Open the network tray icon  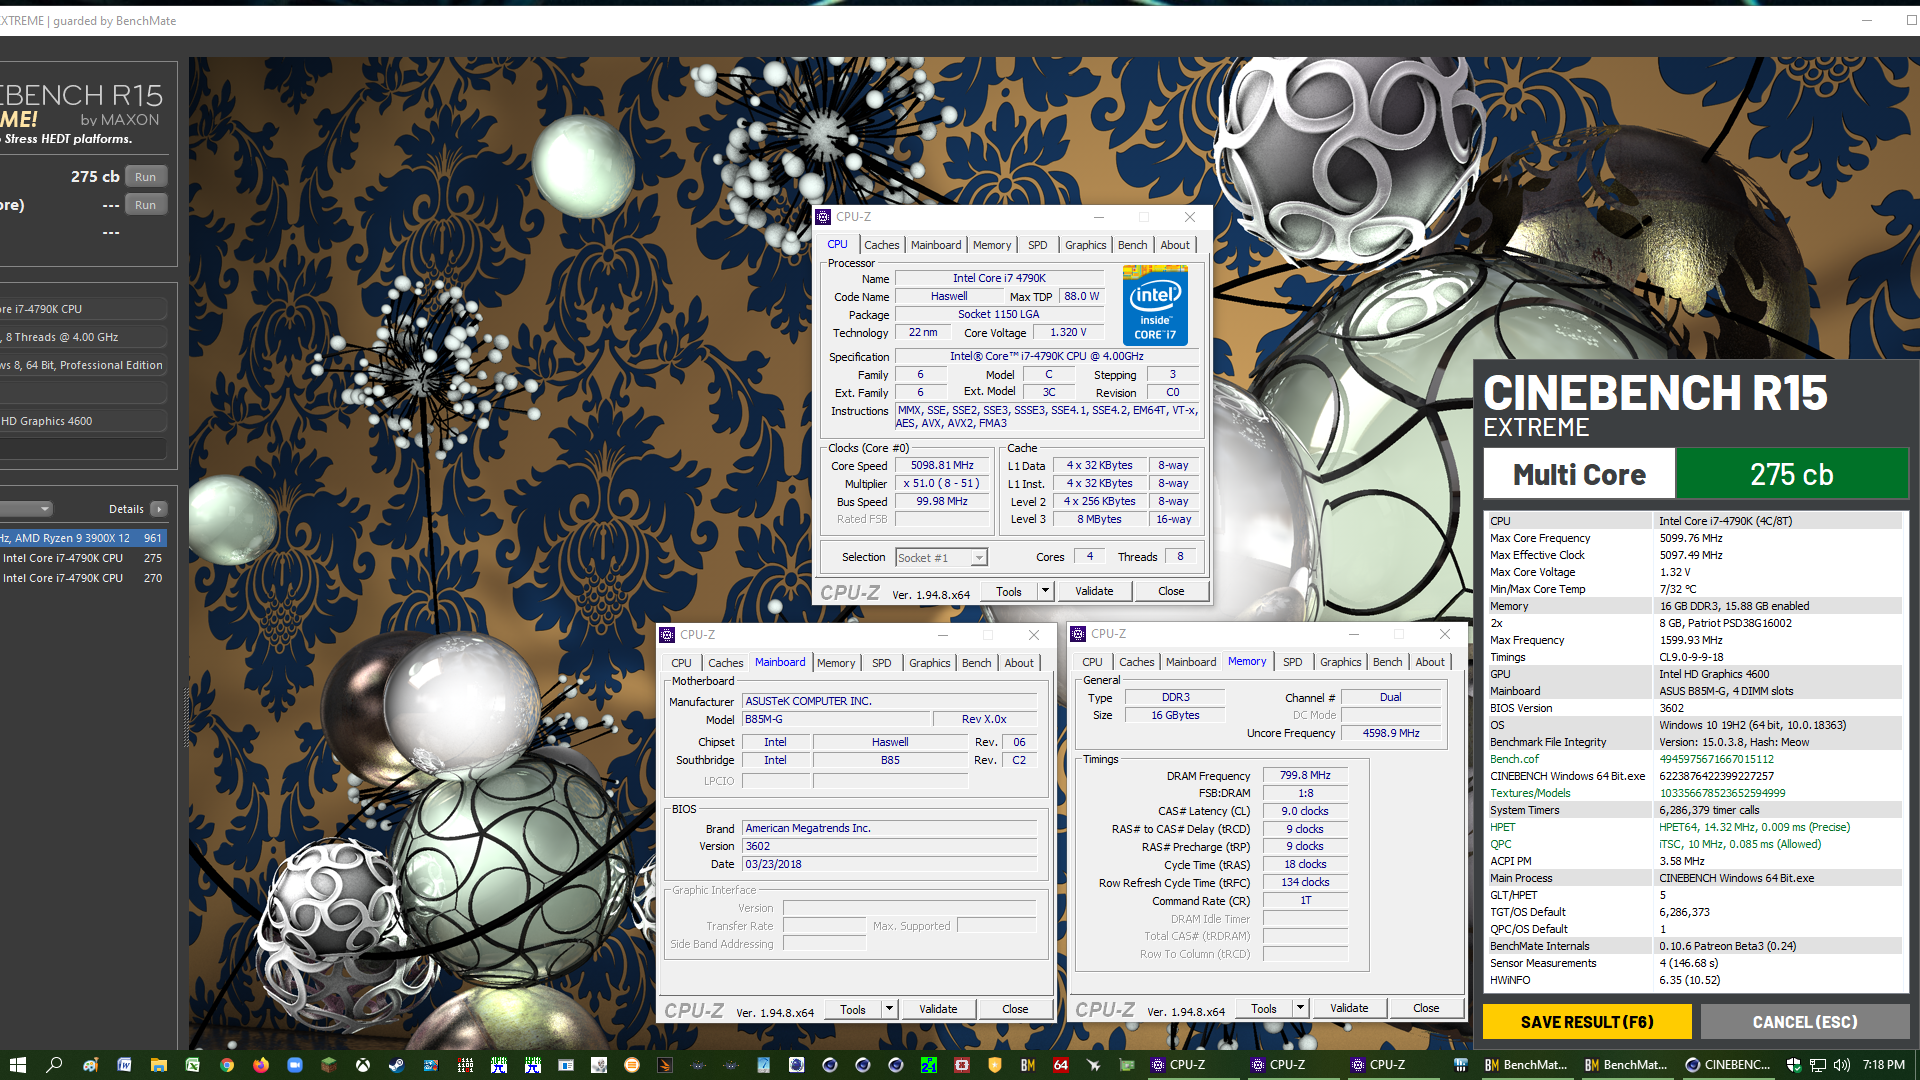(1818, 1065)
